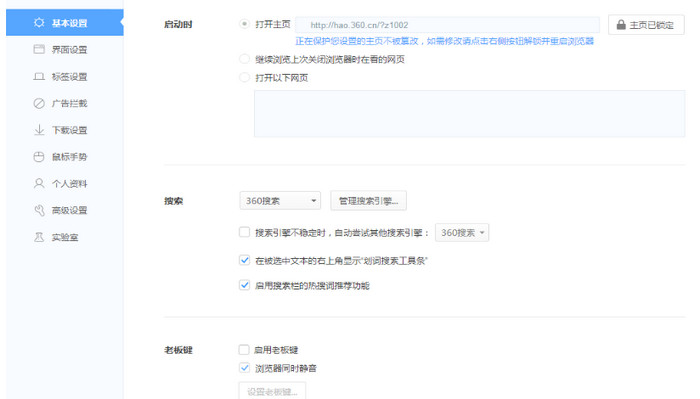Uncheck 浏览器同时静音 checkbox
This screenshot has height=399, width=700.
(x=244, y=368)
